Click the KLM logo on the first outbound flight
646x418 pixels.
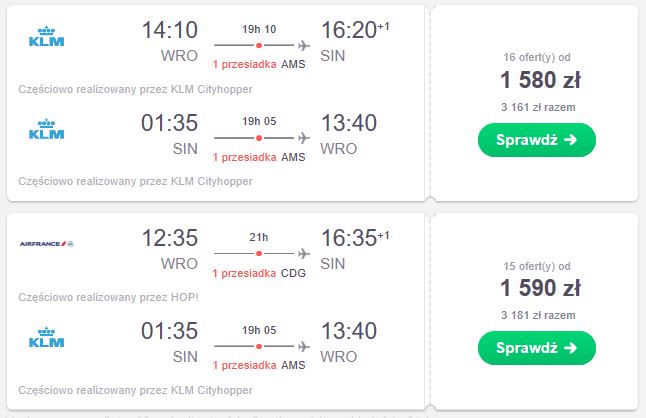pyautogui.click(x=47, y=36)
